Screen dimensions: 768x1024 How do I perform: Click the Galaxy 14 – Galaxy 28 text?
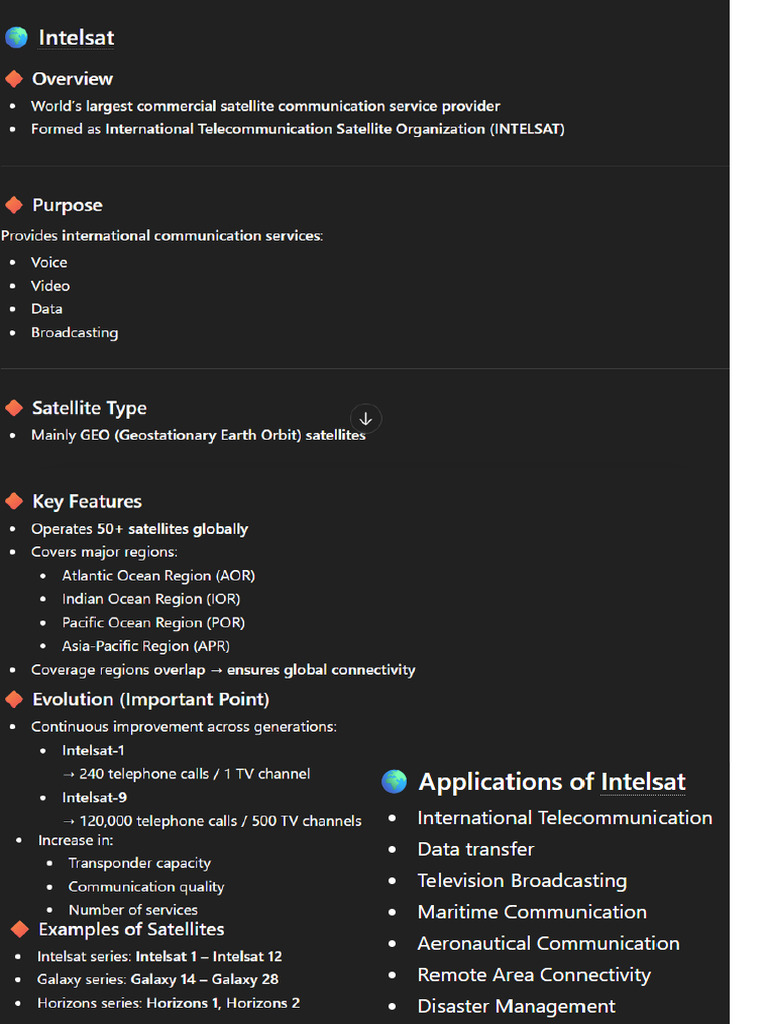click(204, 979)
